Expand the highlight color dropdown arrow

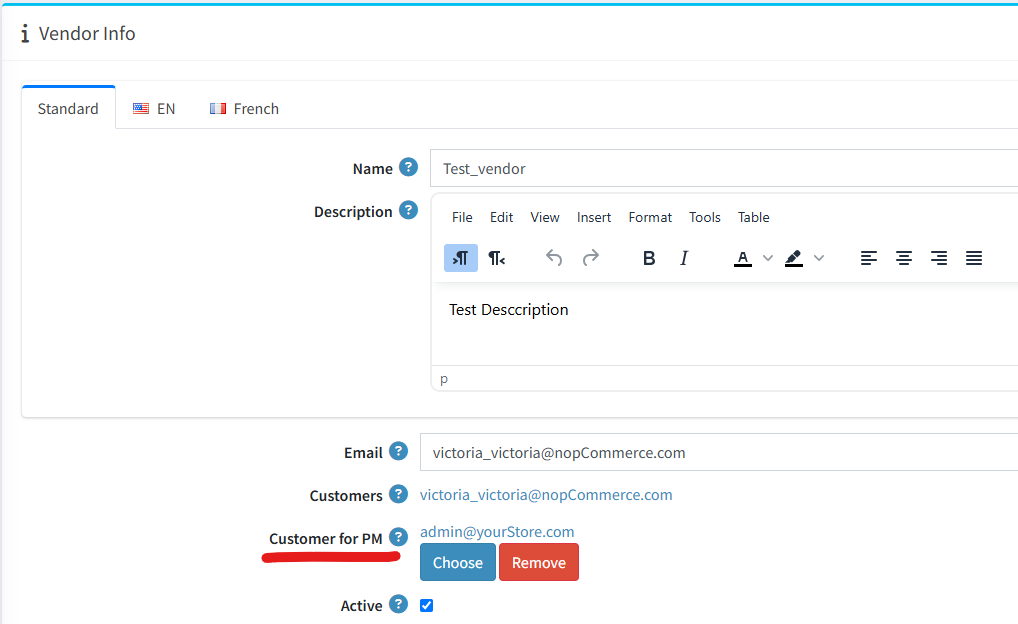click(819, 258)
